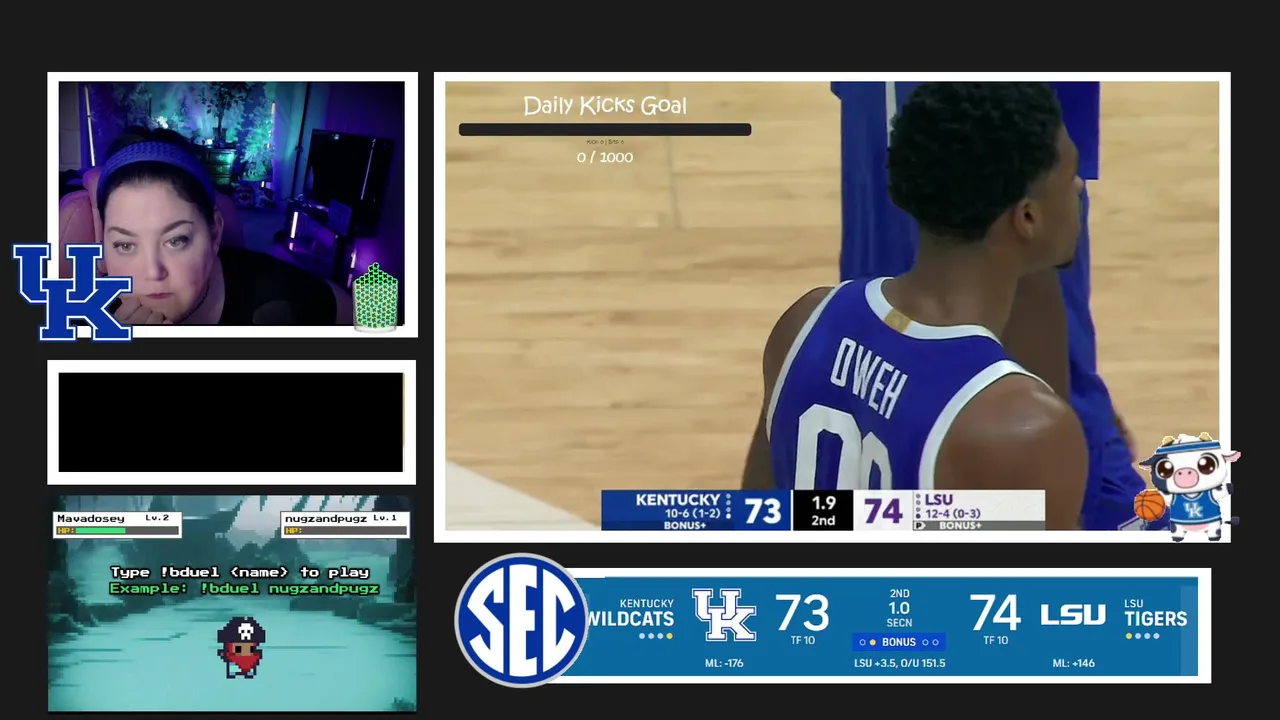Click the duel game panel background scene
This screenshot has width=1280, height=720.
pyautogui.click(x=232, y=603)
